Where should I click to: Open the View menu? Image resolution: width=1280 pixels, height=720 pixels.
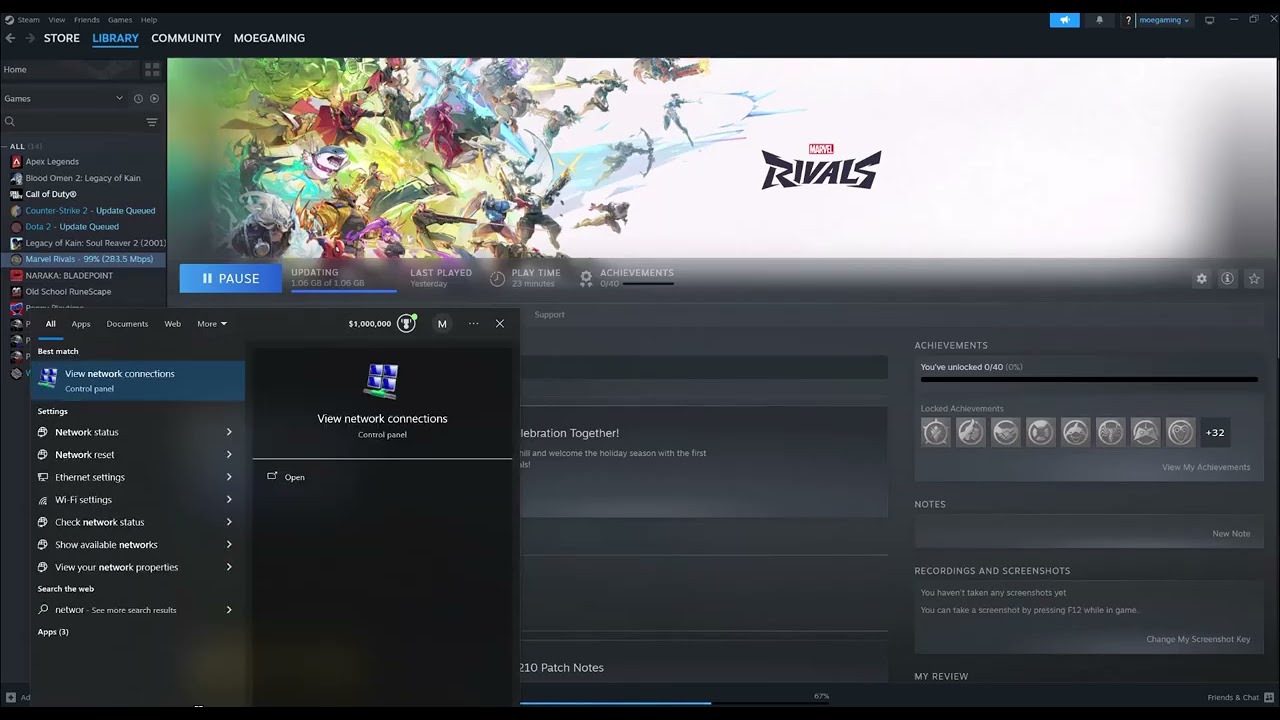point(57,20)
